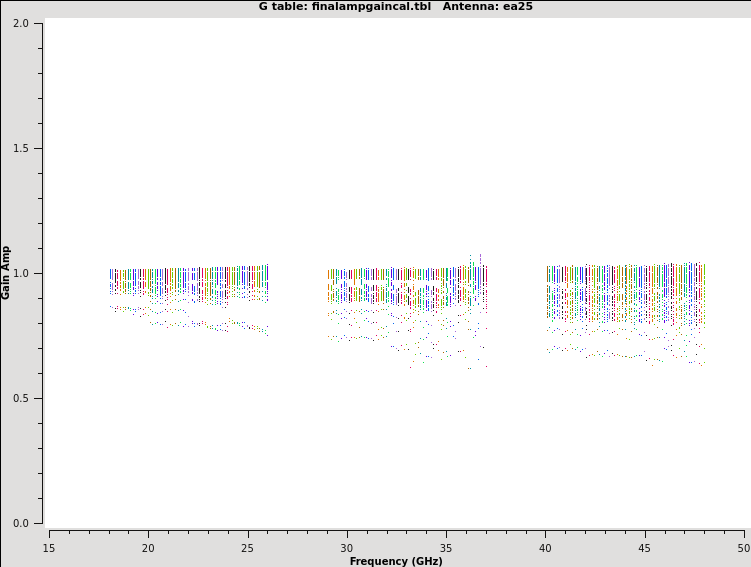The width and height of the screenshot is (751, 567).
Task: Select the 2.0 tick label on y-axis
Action: (20, 23)
